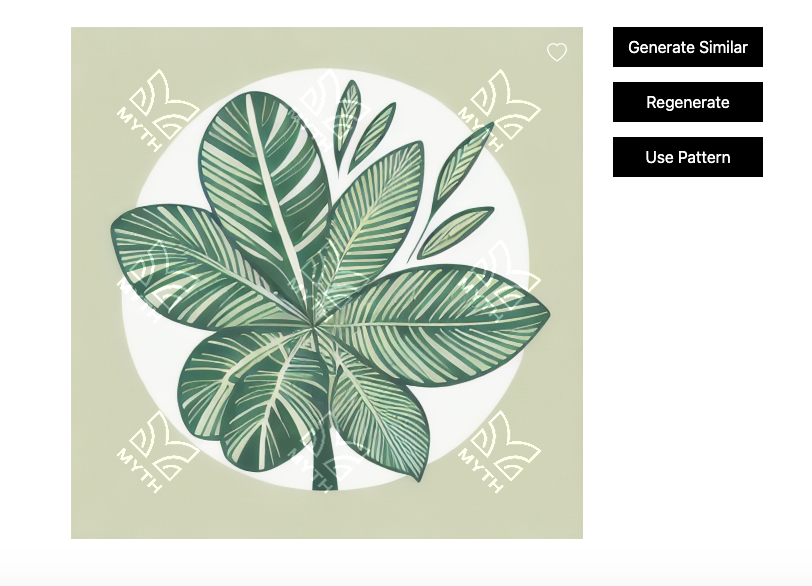Favorite the pattern with the heart icon

pyautogui.click(x=557, y=52)
